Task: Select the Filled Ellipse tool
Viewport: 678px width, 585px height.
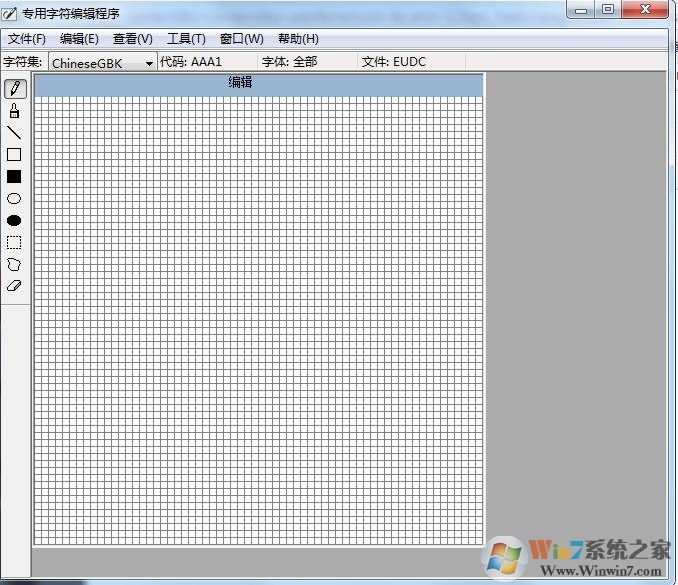Action: (14, 221)
